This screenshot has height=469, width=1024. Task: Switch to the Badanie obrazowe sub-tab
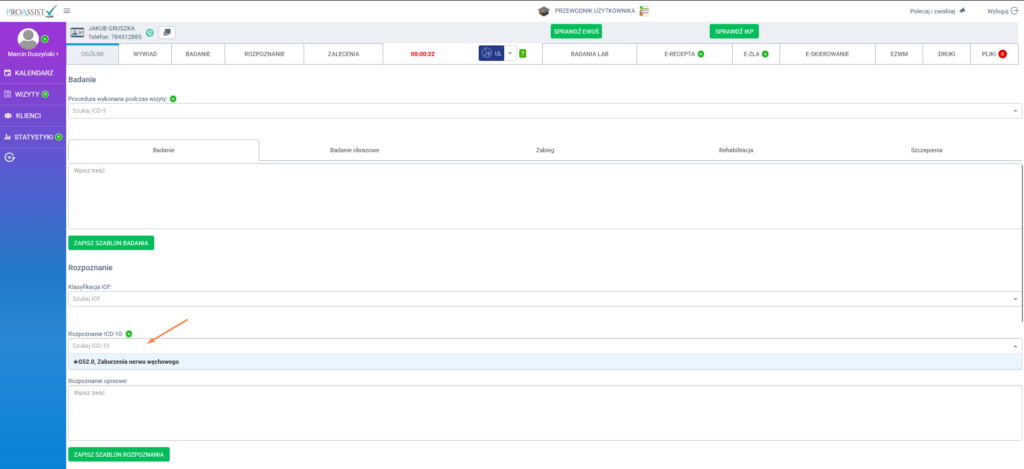click(x=354, y=149)
